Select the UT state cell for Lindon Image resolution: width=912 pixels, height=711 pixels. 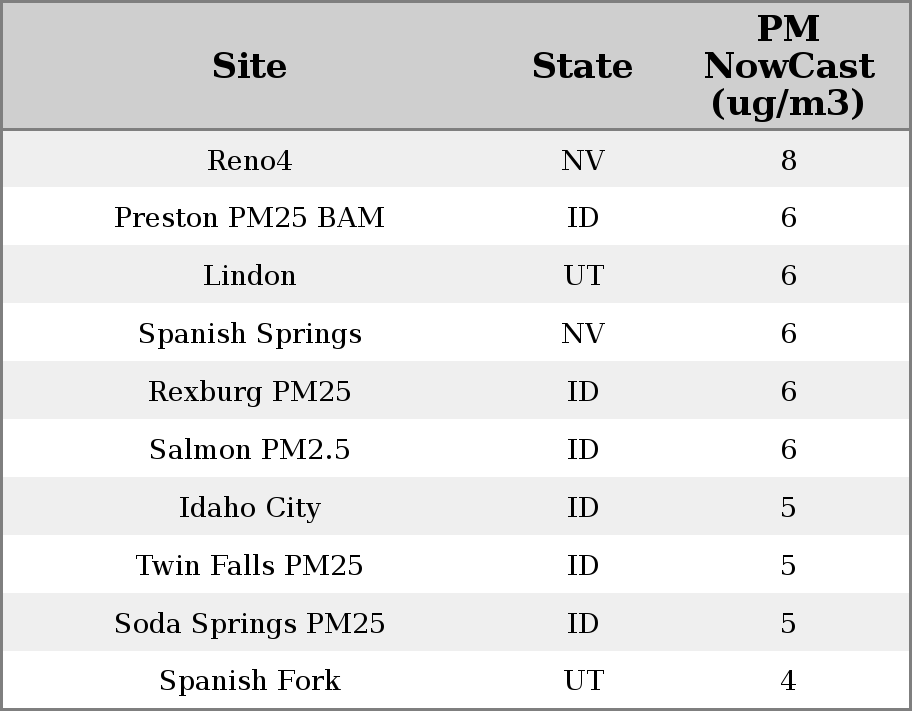[x=582, y=276]
